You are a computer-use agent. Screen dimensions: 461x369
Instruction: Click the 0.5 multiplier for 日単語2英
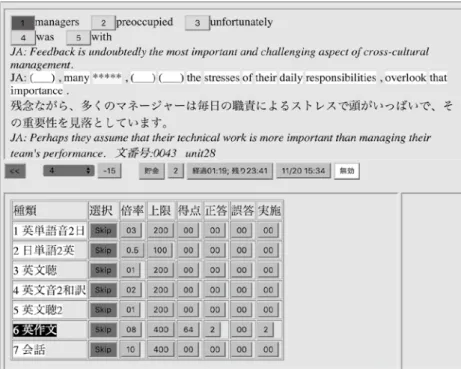[x=132, y=250]
